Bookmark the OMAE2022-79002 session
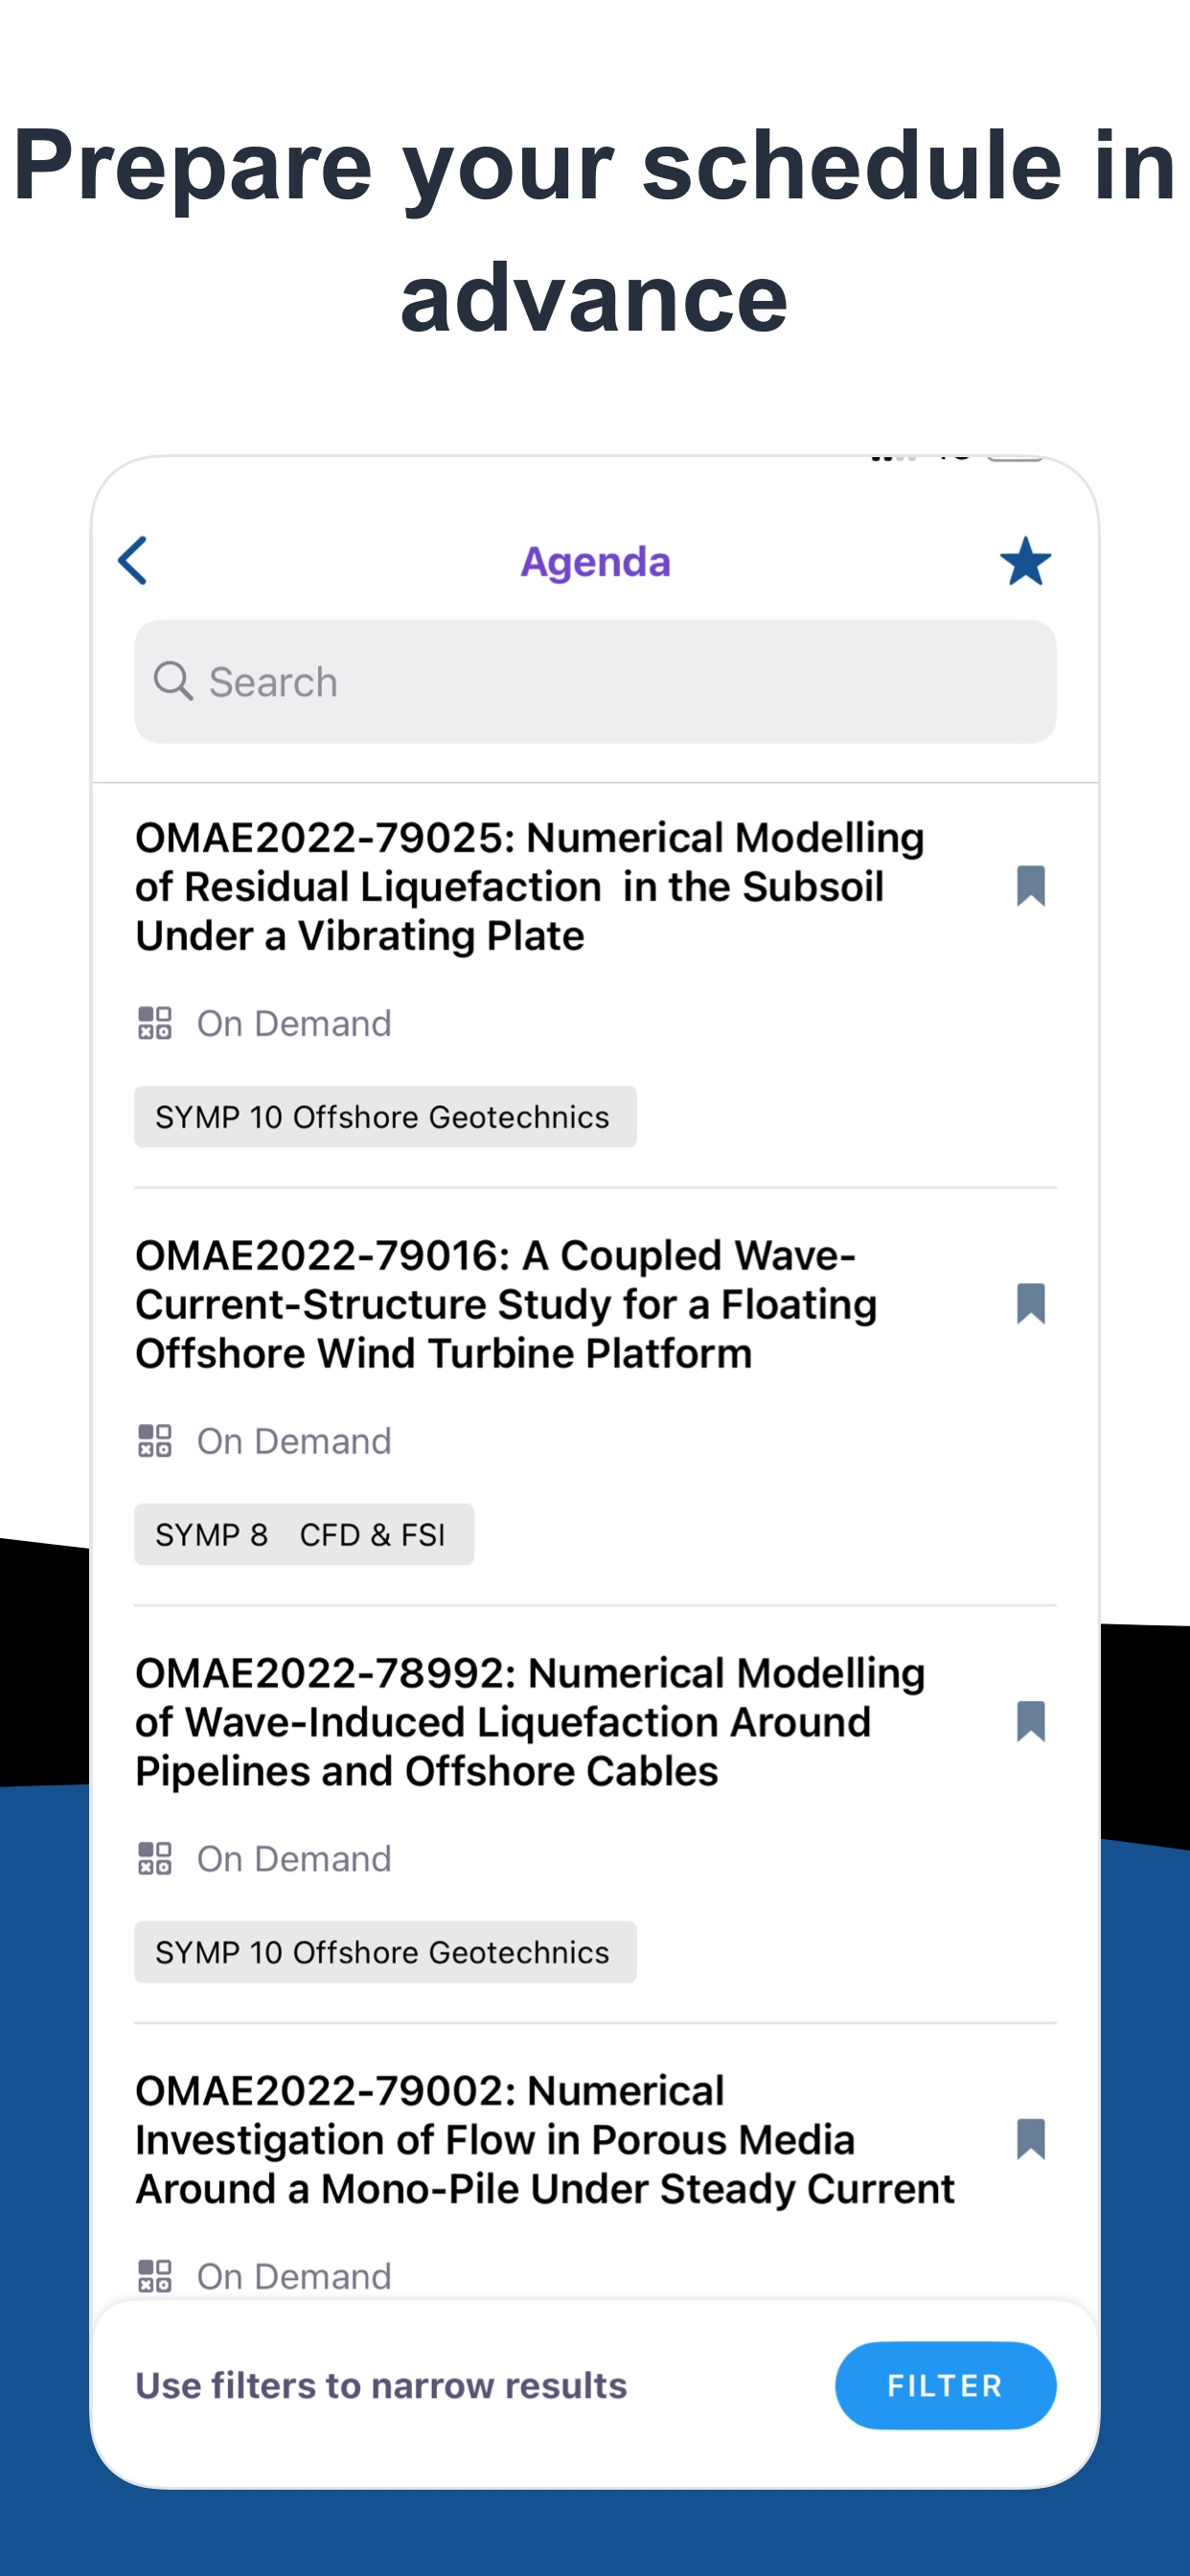Viewport: 1190px width, 2576px height. pyautogui.click(x=1030, y=2139)
